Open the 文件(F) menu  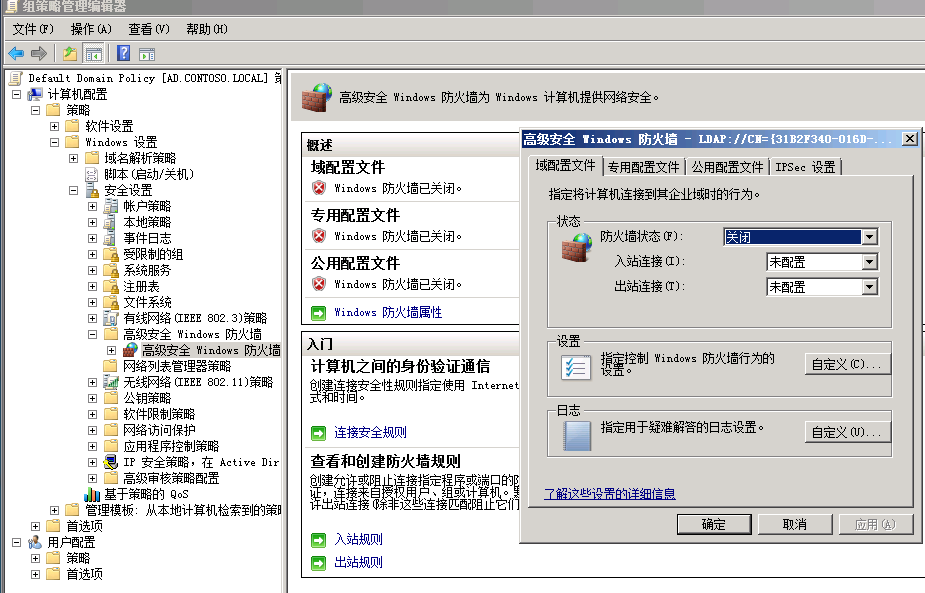(33, 29)
